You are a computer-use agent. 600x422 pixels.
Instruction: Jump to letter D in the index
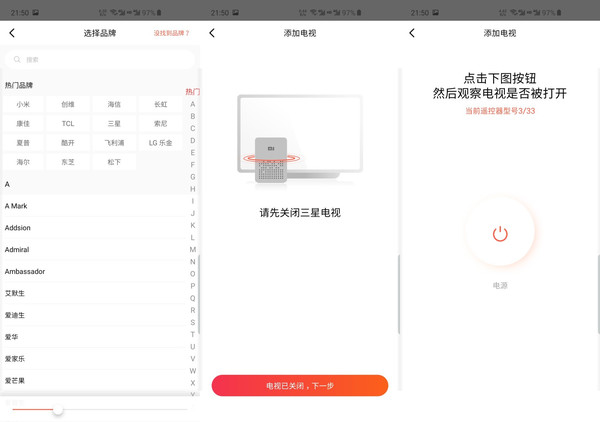pyautogui.click(x=192, y=140)
